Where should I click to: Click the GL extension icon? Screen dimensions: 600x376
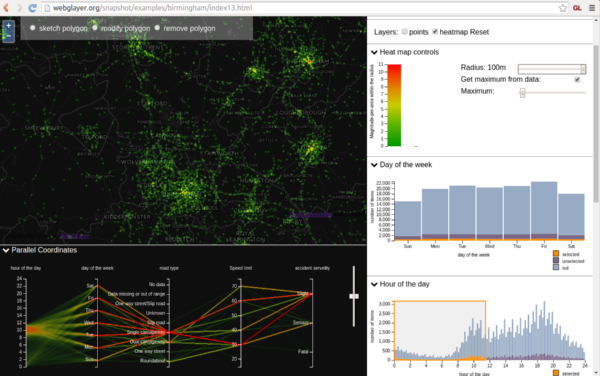coord(577,8)
